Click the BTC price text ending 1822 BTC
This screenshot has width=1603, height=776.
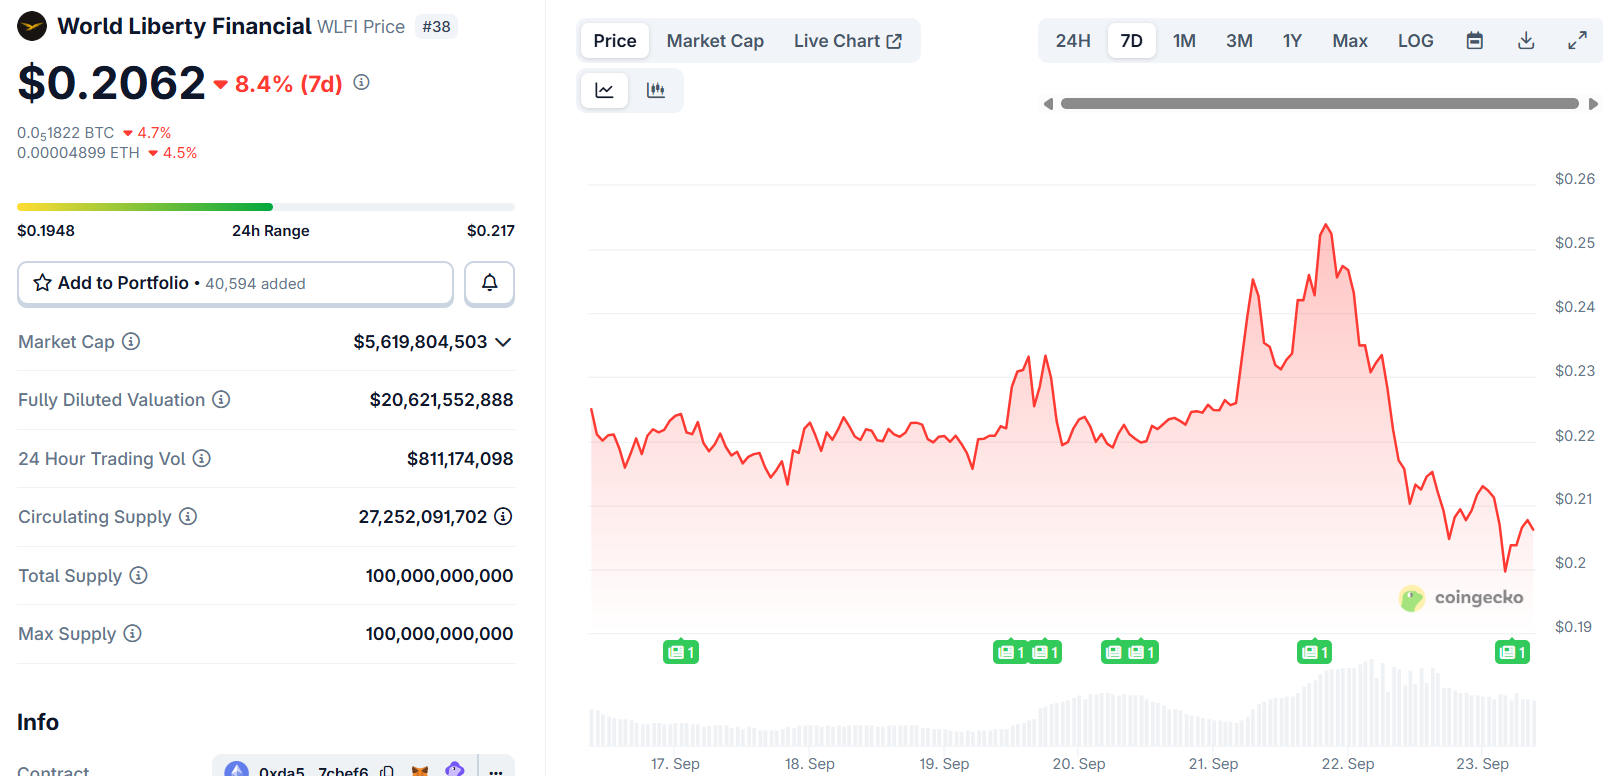(66, 133)
